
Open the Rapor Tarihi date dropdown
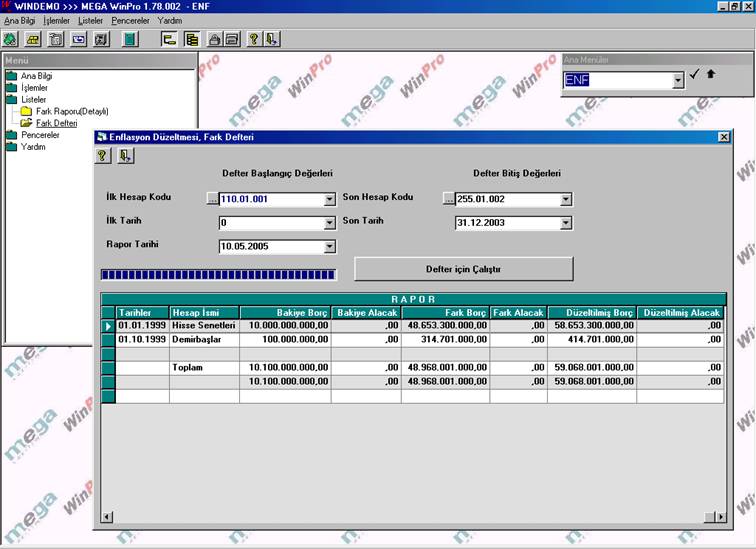pos(330,247)
